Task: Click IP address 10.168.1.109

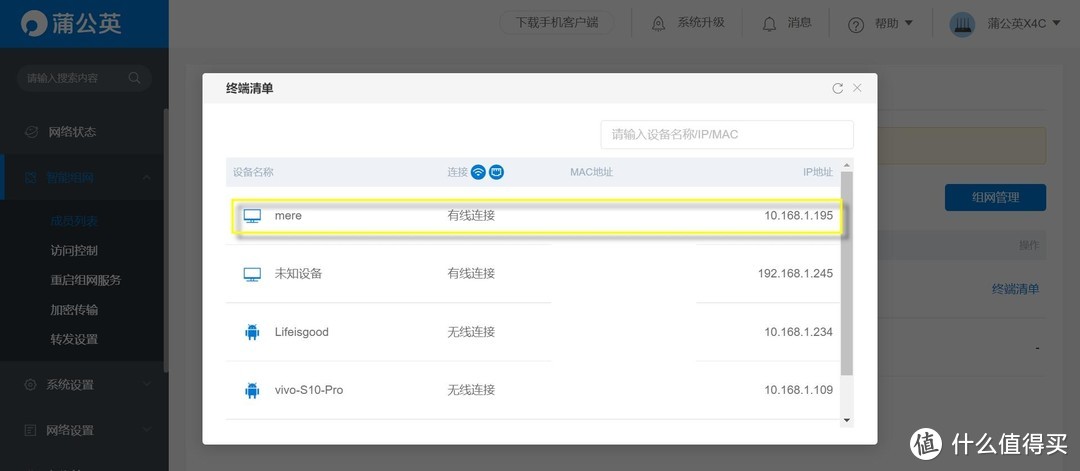Action: pyautogui.click(x=799, y=390)
